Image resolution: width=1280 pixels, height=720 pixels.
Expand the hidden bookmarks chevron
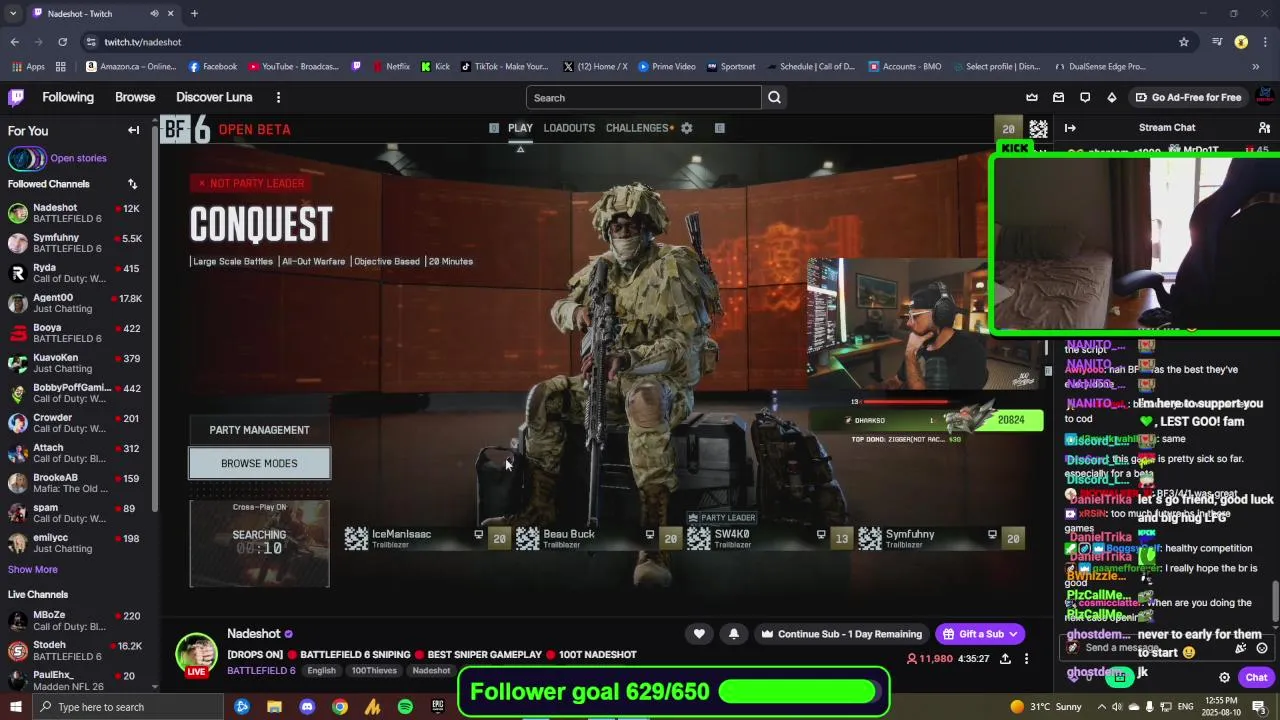1255,67
